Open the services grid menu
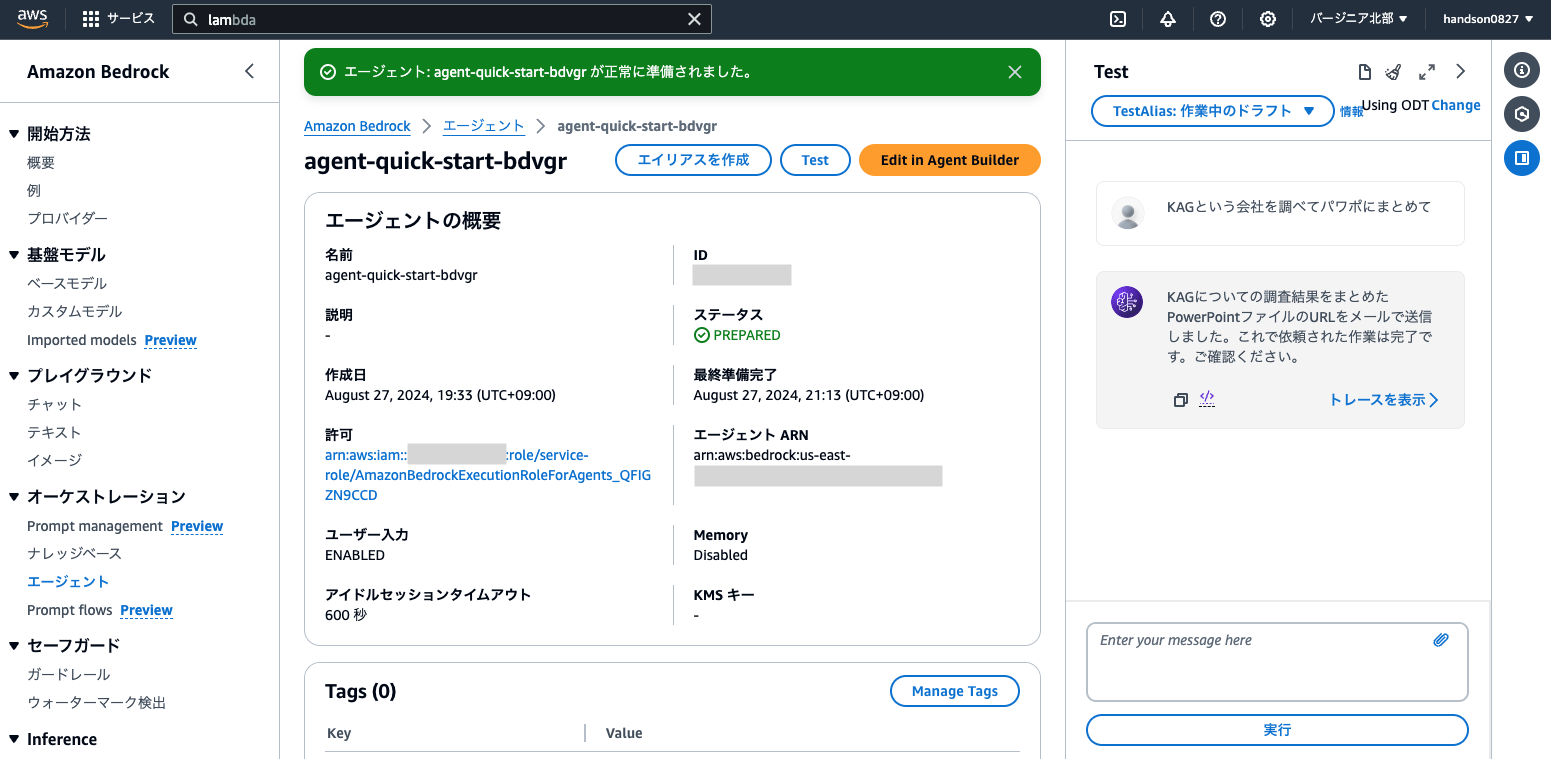The height and width of the screenshot is (759, 1551). point(91,19)
